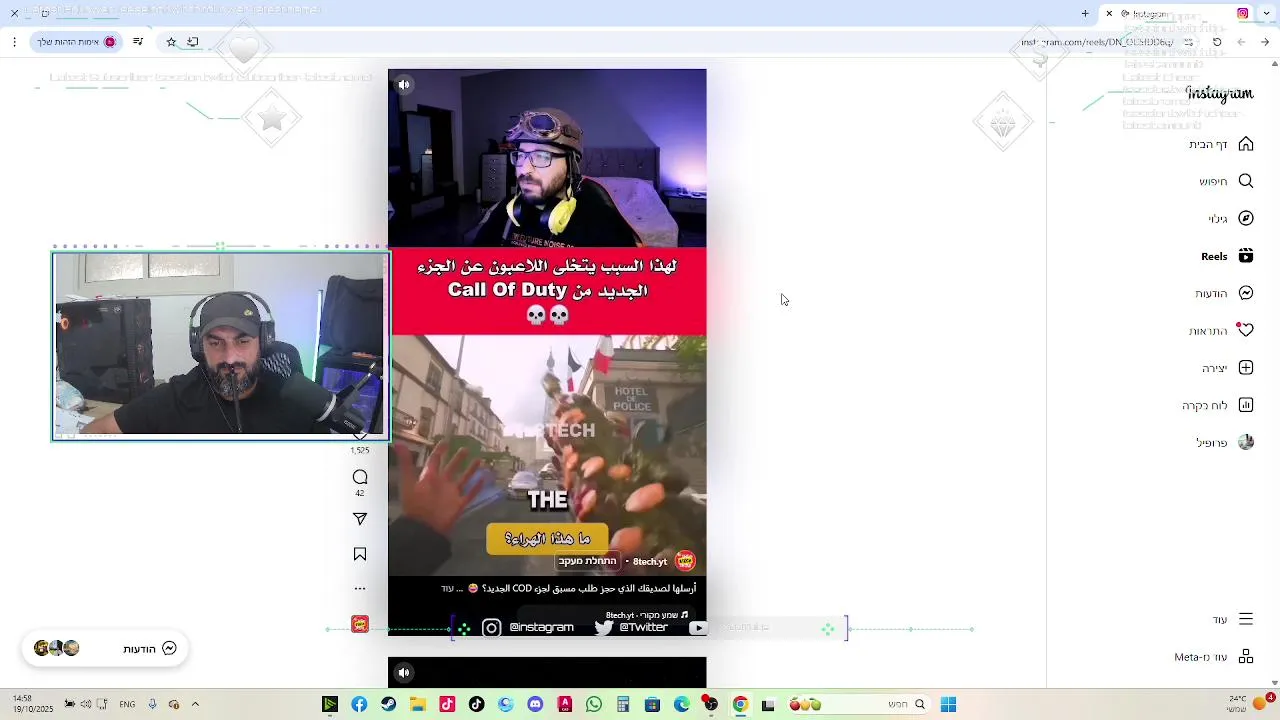Click the Instagram wordmark logo
The image size is (1280, 720).
(1219, 94)
